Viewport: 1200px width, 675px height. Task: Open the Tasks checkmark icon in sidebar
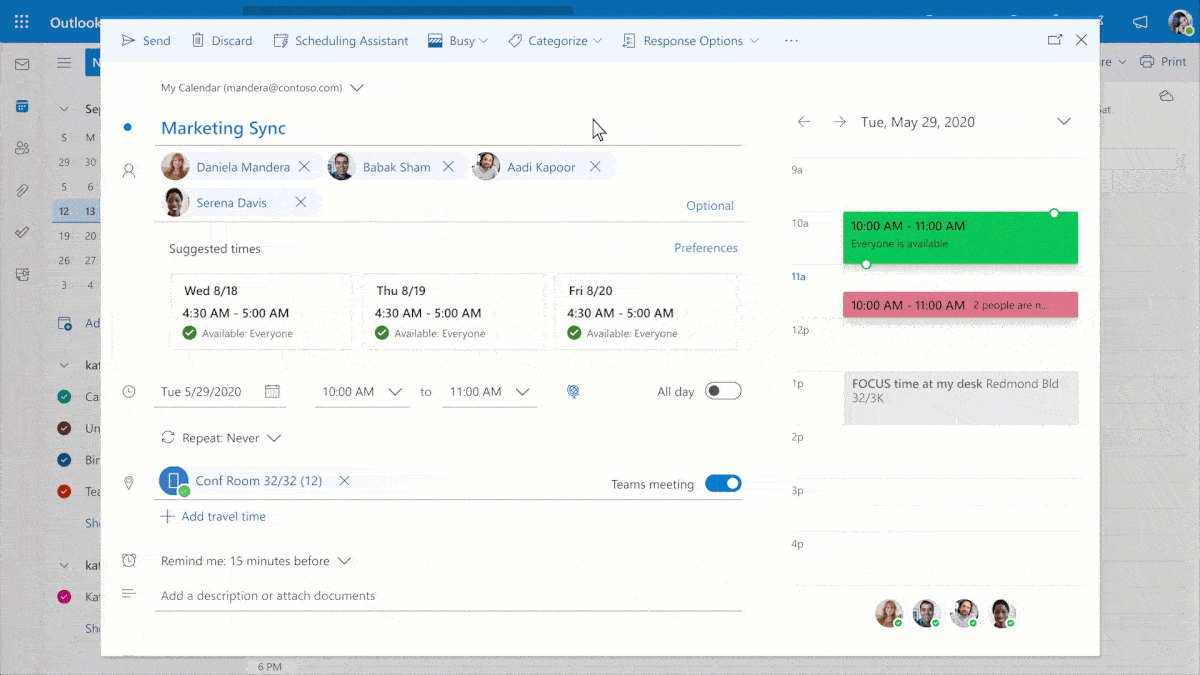[23, 233]
